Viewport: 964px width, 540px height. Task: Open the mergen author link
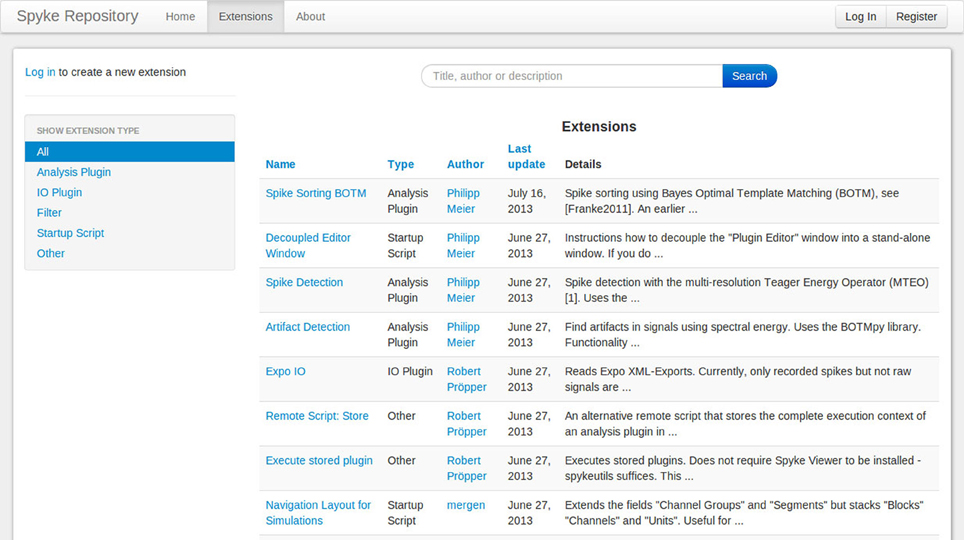466,505
